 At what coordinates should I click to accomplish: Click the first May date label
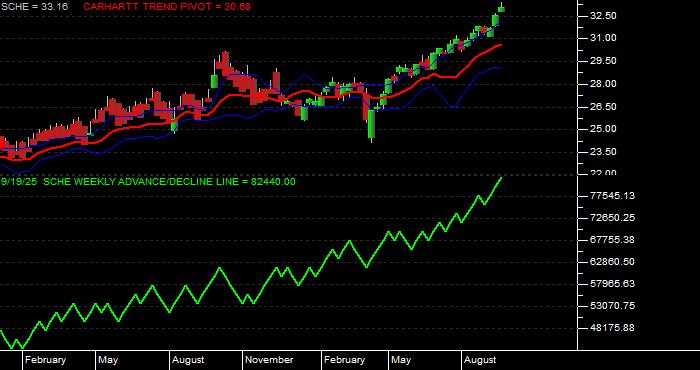click(108, 360)
